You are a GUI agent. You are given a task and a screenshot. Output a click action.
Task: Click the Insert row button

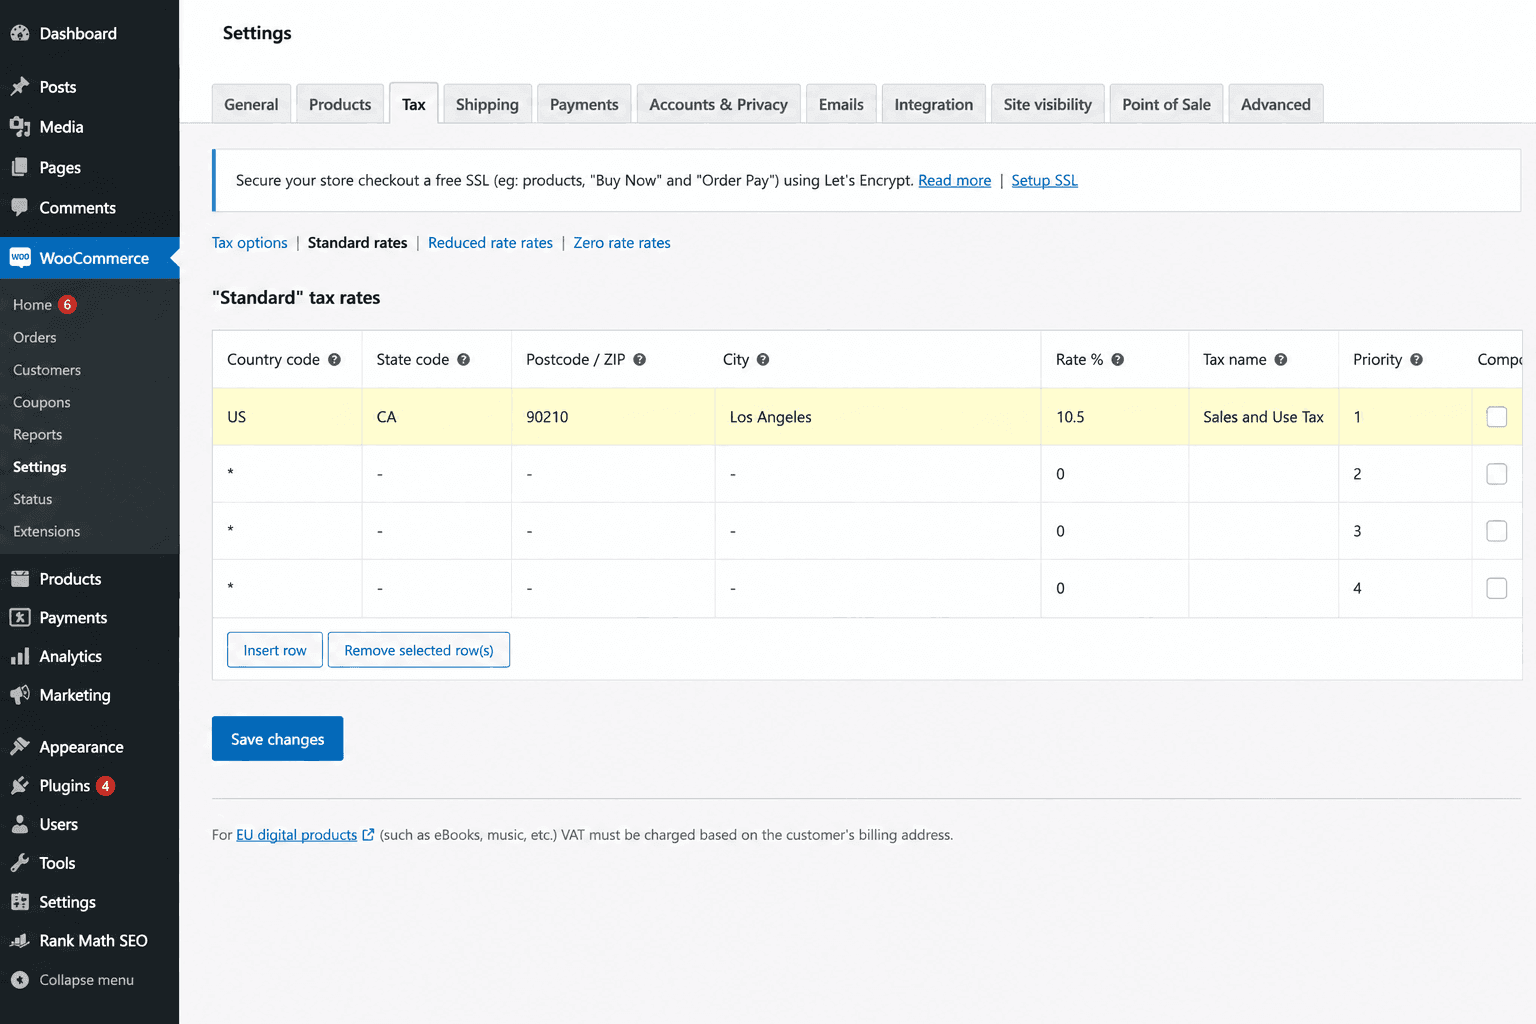[x=275, y=650]
